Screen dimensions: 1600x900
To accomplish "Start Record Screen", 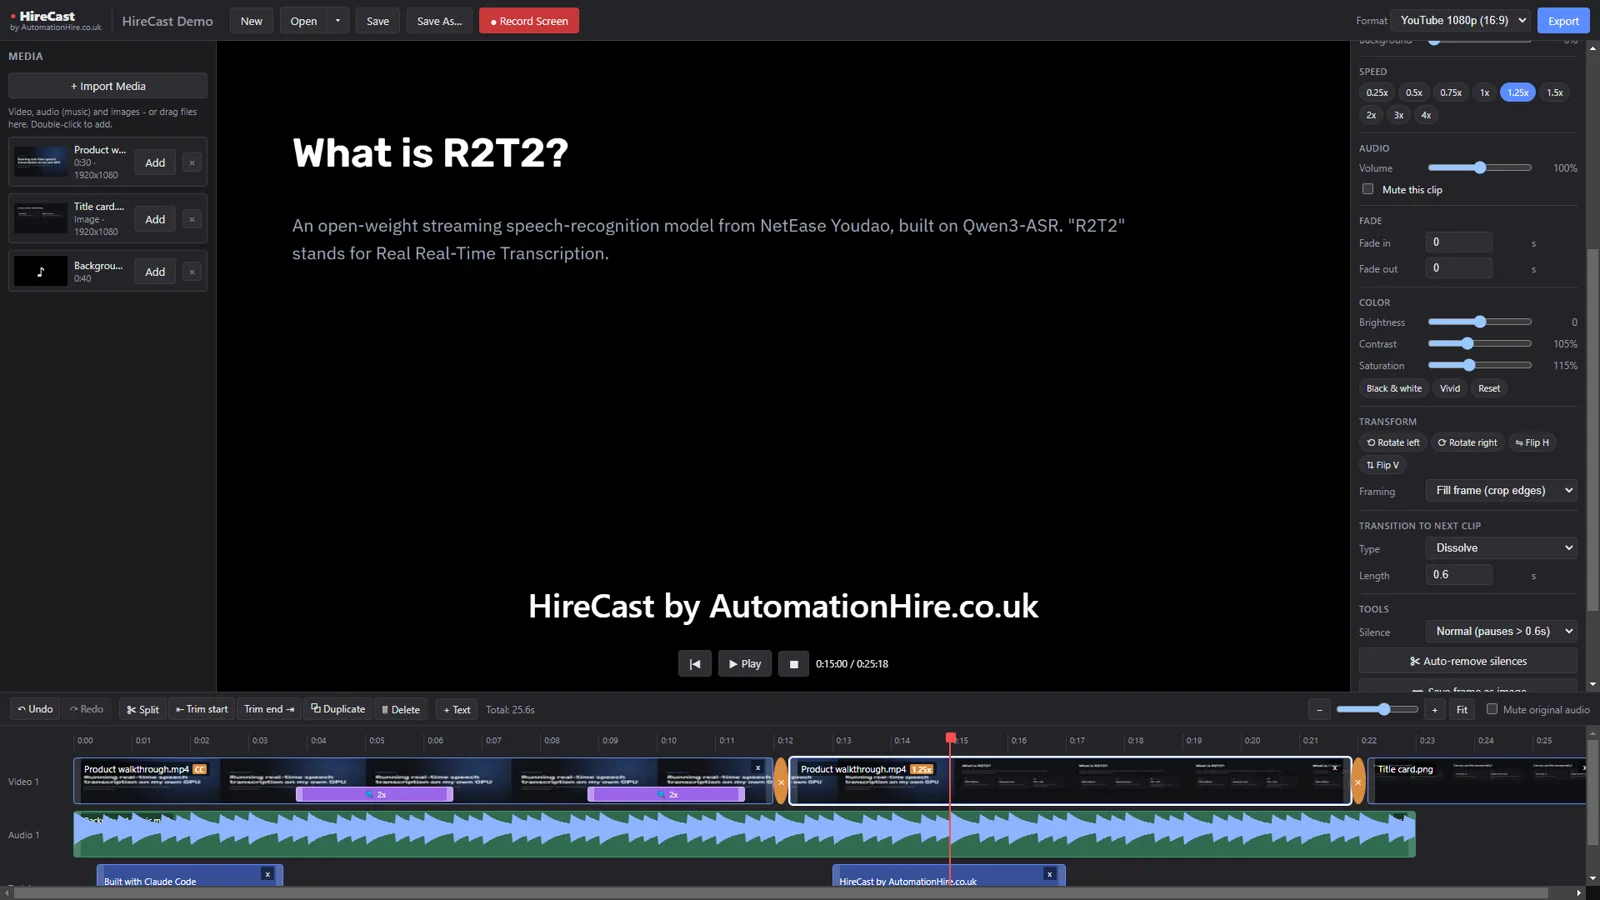I will 529,20.
